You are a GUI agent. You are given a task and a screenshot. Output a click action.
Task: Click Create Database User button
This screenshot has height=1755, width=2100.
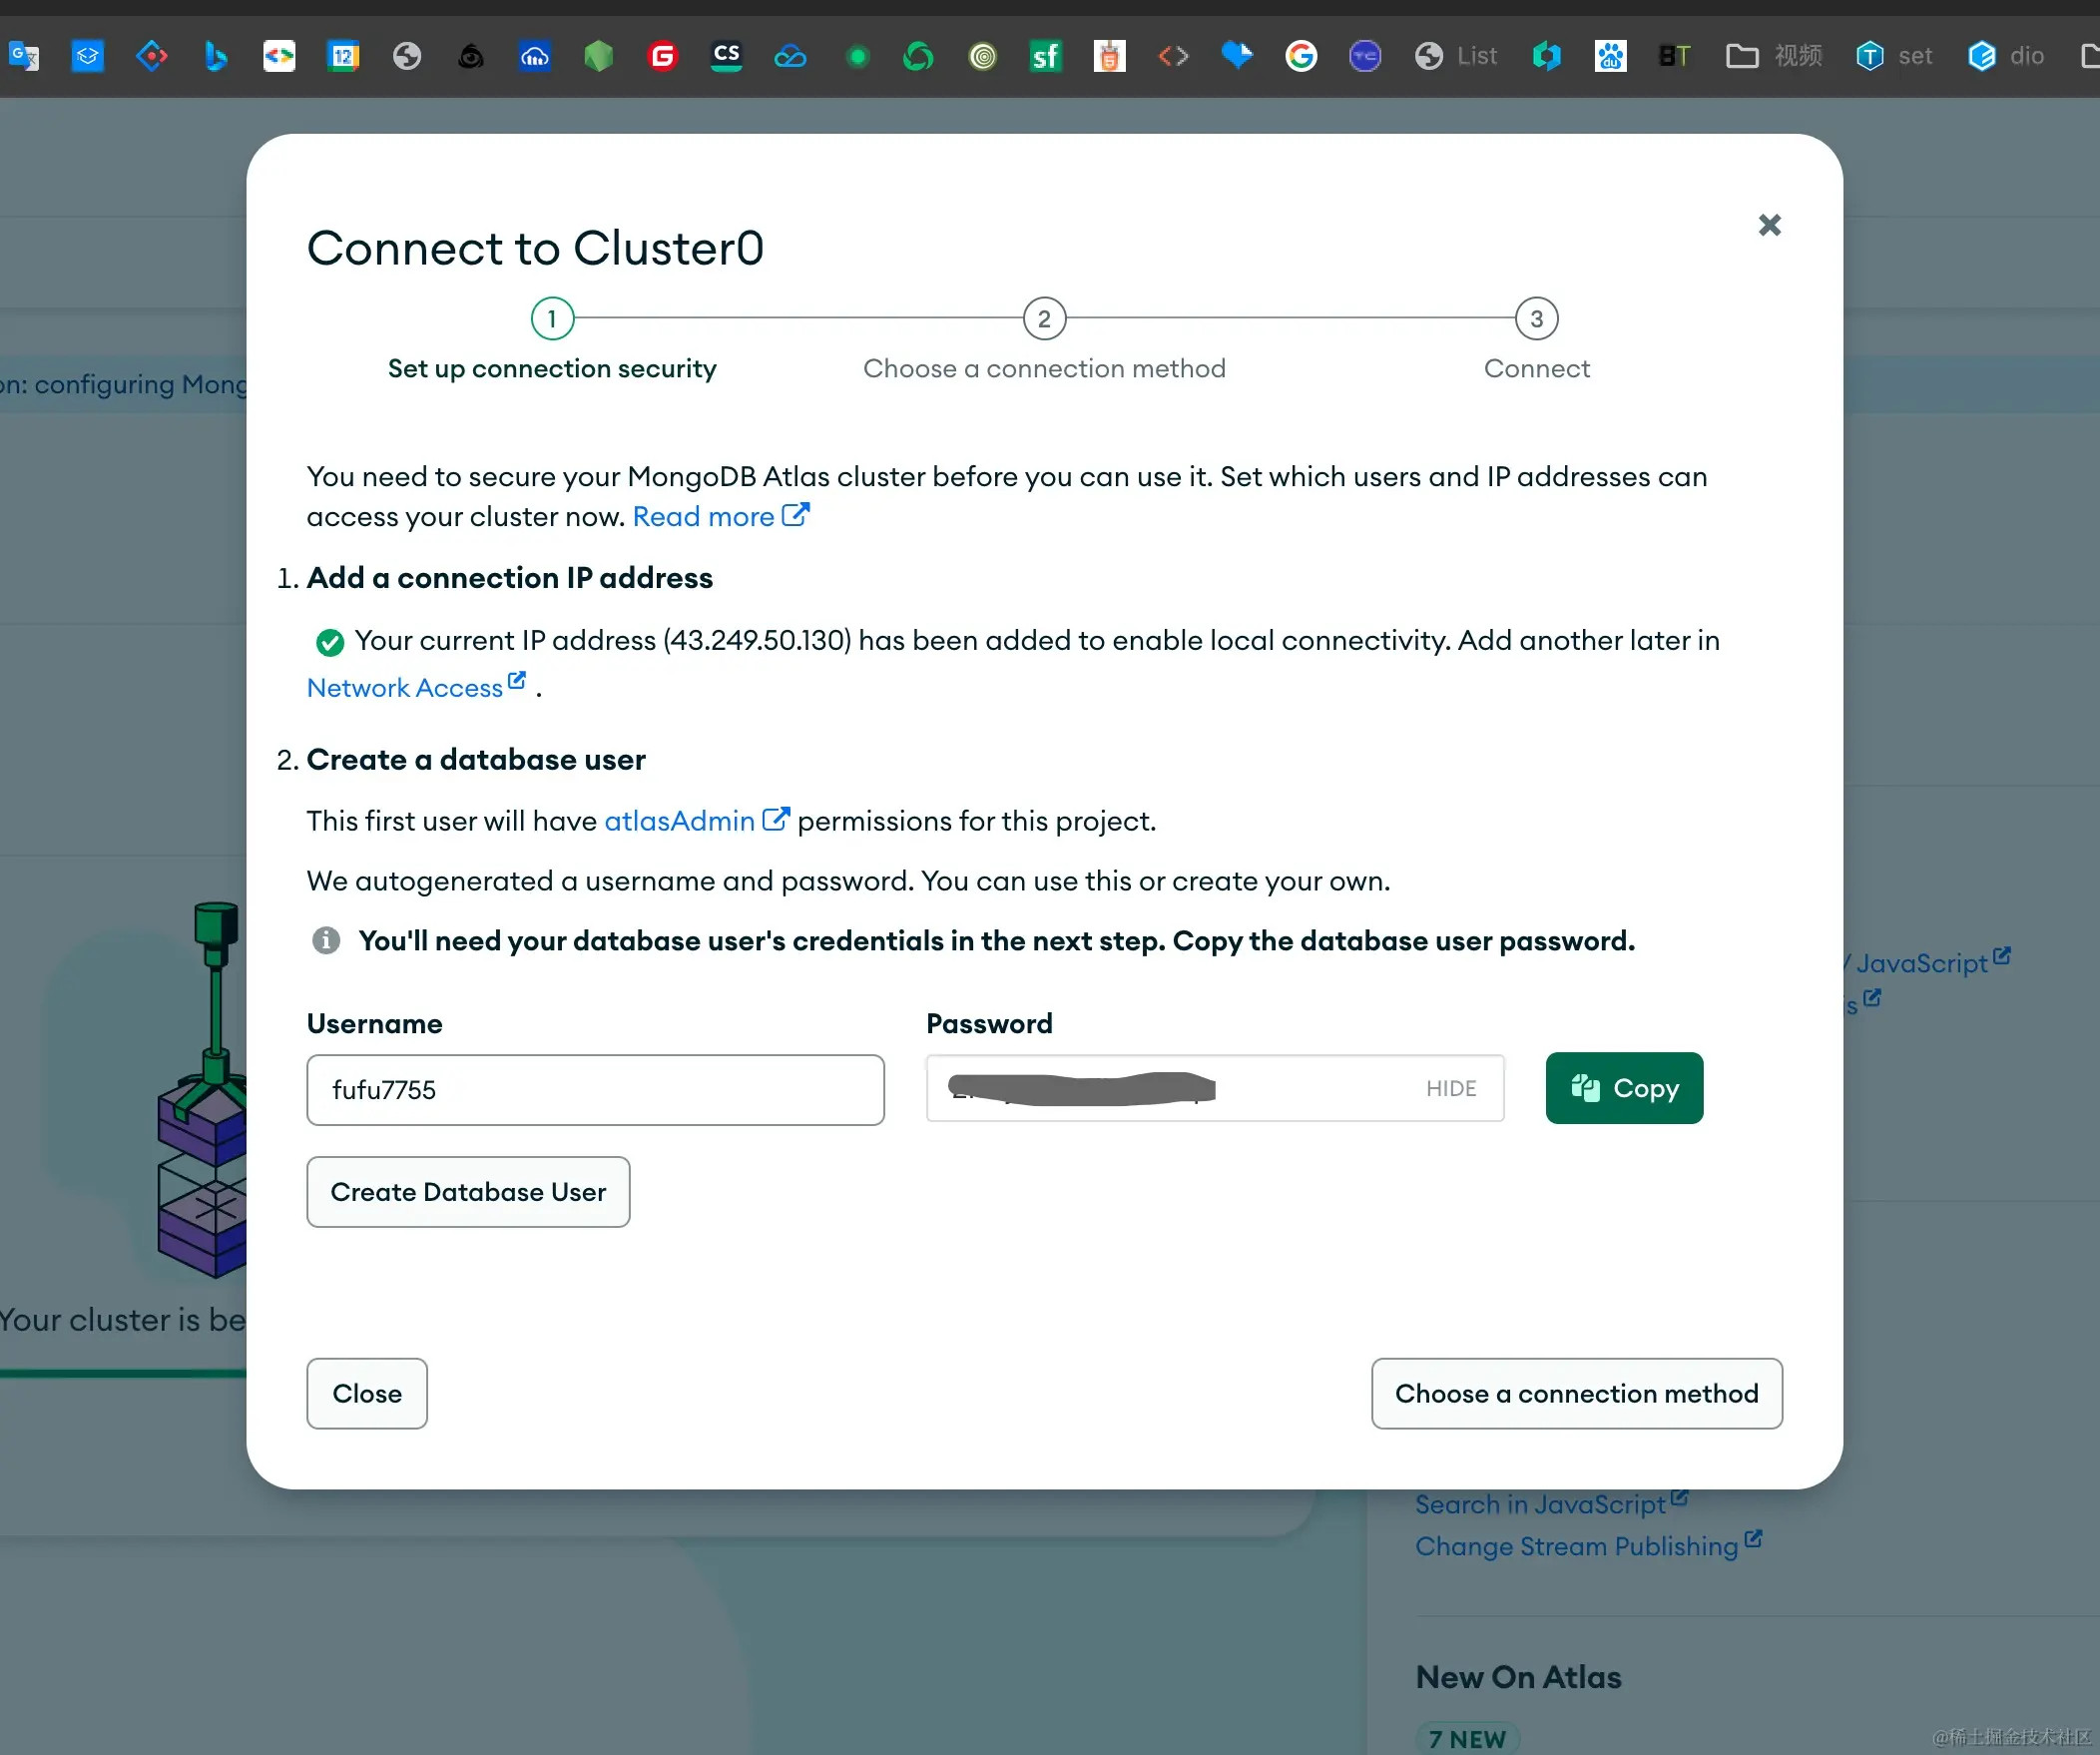[468, 1192]
